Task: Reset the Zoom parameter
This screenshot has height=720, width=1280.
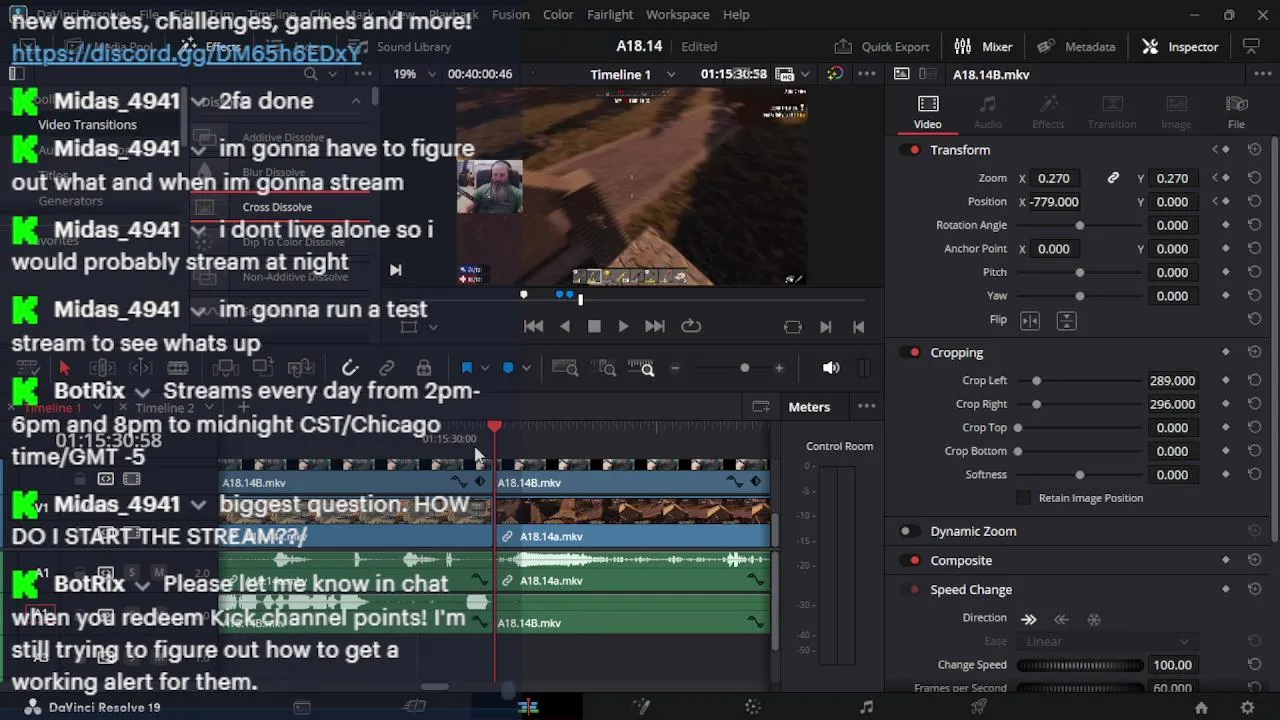Action: pos(1254,178)
